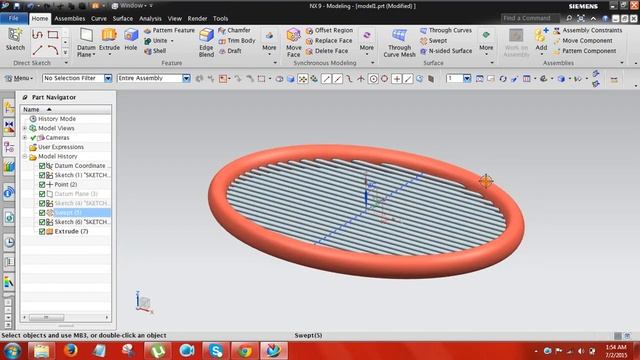Select the Shell tool
The width and height of the screenshot is (640, 360).
(155, 51)
